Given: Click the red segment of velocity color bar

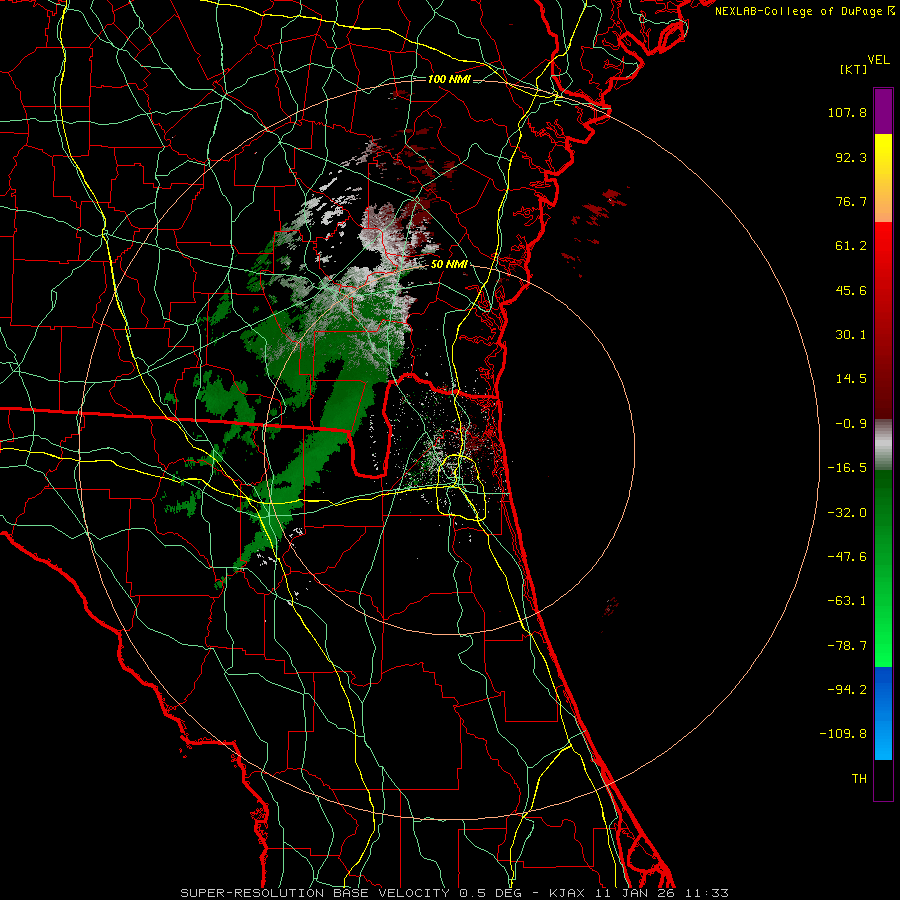Looking at the screenshot, I should [x=883, y=320].
